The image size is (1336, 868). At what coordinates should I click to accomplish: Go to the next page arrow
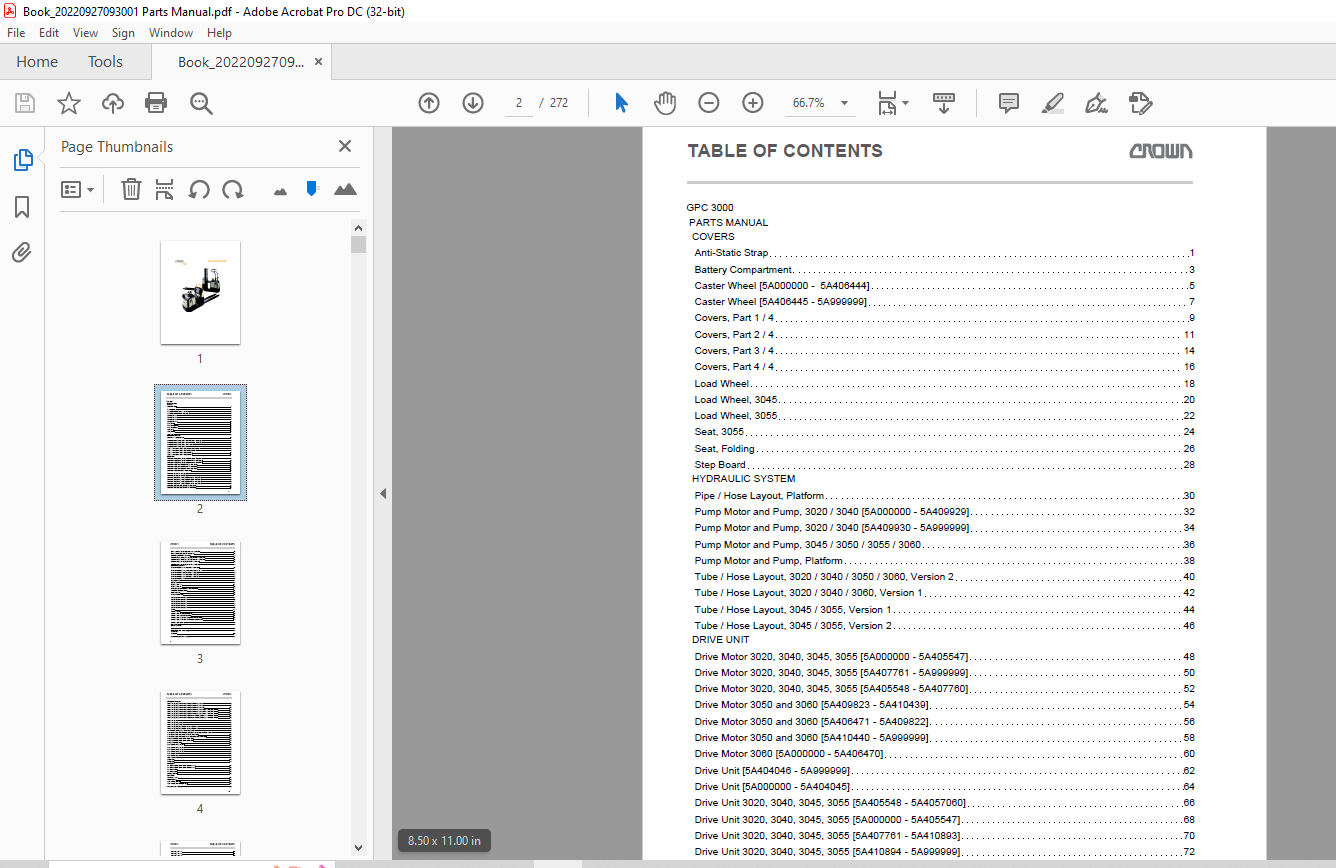473,103
